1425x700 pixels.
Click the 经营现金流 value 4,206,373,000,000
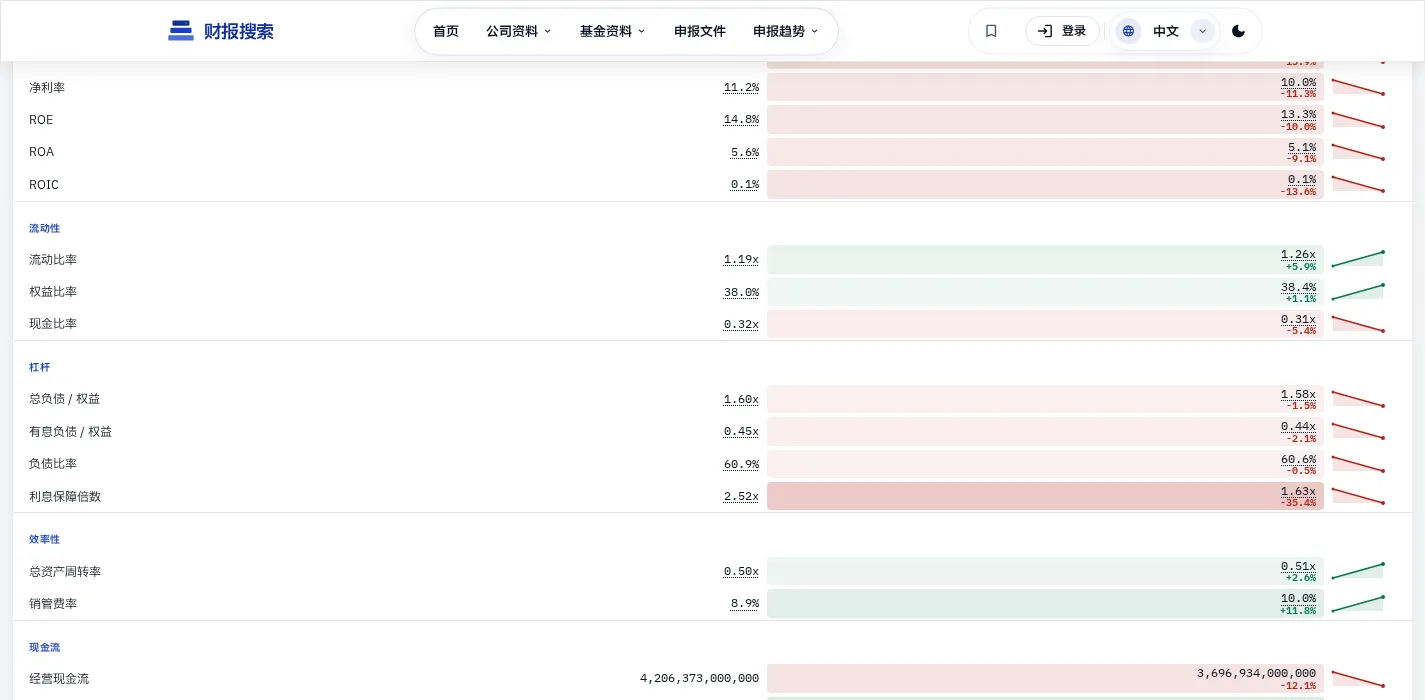coord(699,678)
